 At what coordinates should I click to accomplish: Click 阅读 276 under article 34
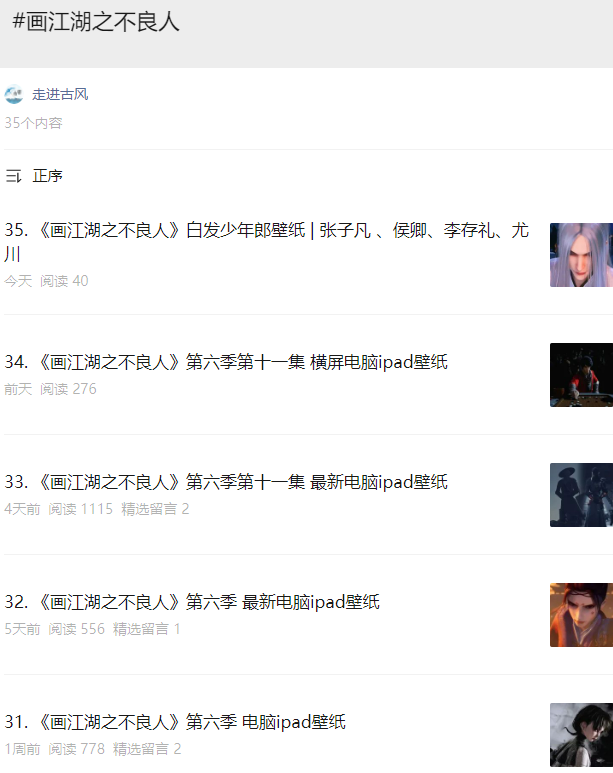[x=68, y=389]
